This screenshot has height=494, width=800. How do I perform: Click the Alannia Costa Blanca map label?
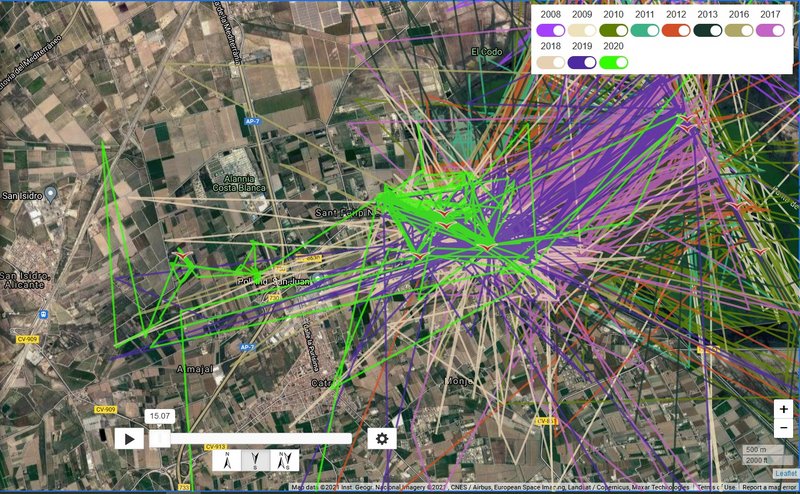click(239, 183)
